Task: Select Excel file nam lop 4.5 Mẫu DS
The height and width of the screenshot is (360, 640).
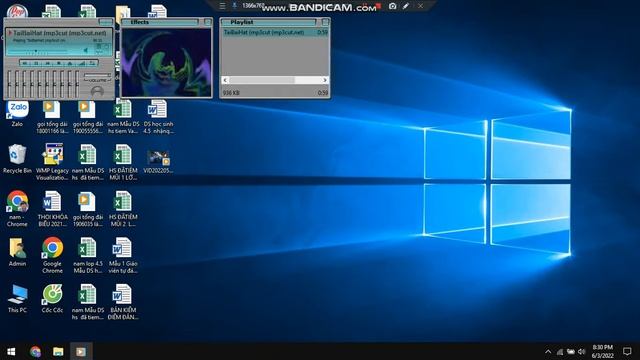Action: (87, 256)
